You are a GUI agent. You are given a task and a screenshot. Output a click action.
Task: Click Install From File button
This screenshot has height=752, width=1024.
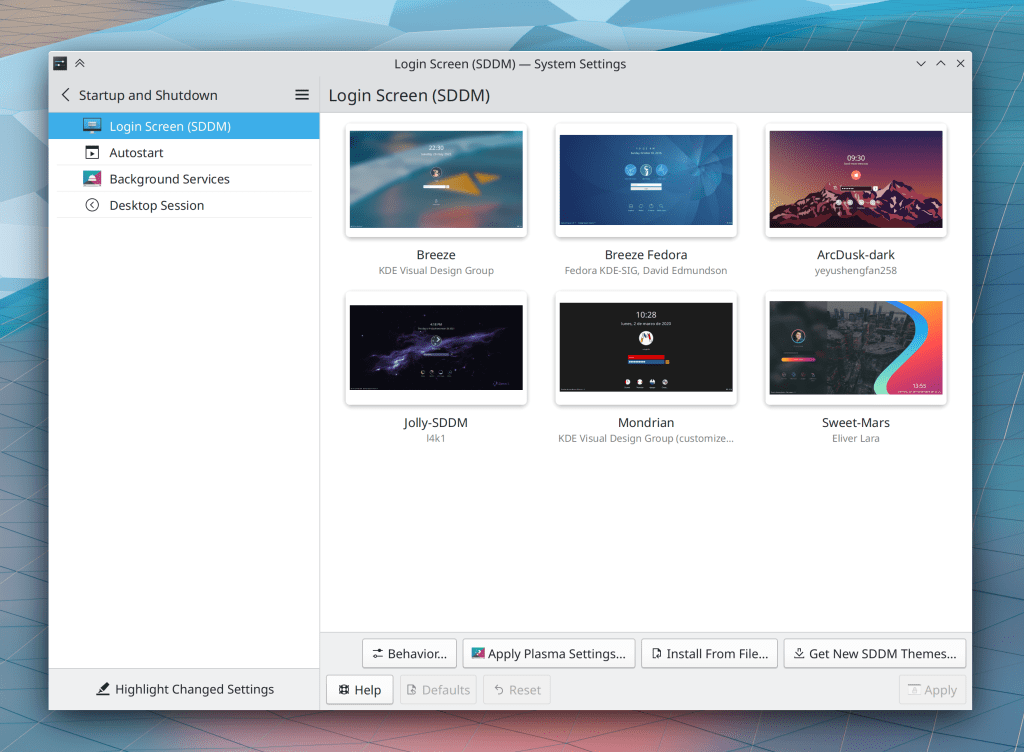(x=709, y=654)
